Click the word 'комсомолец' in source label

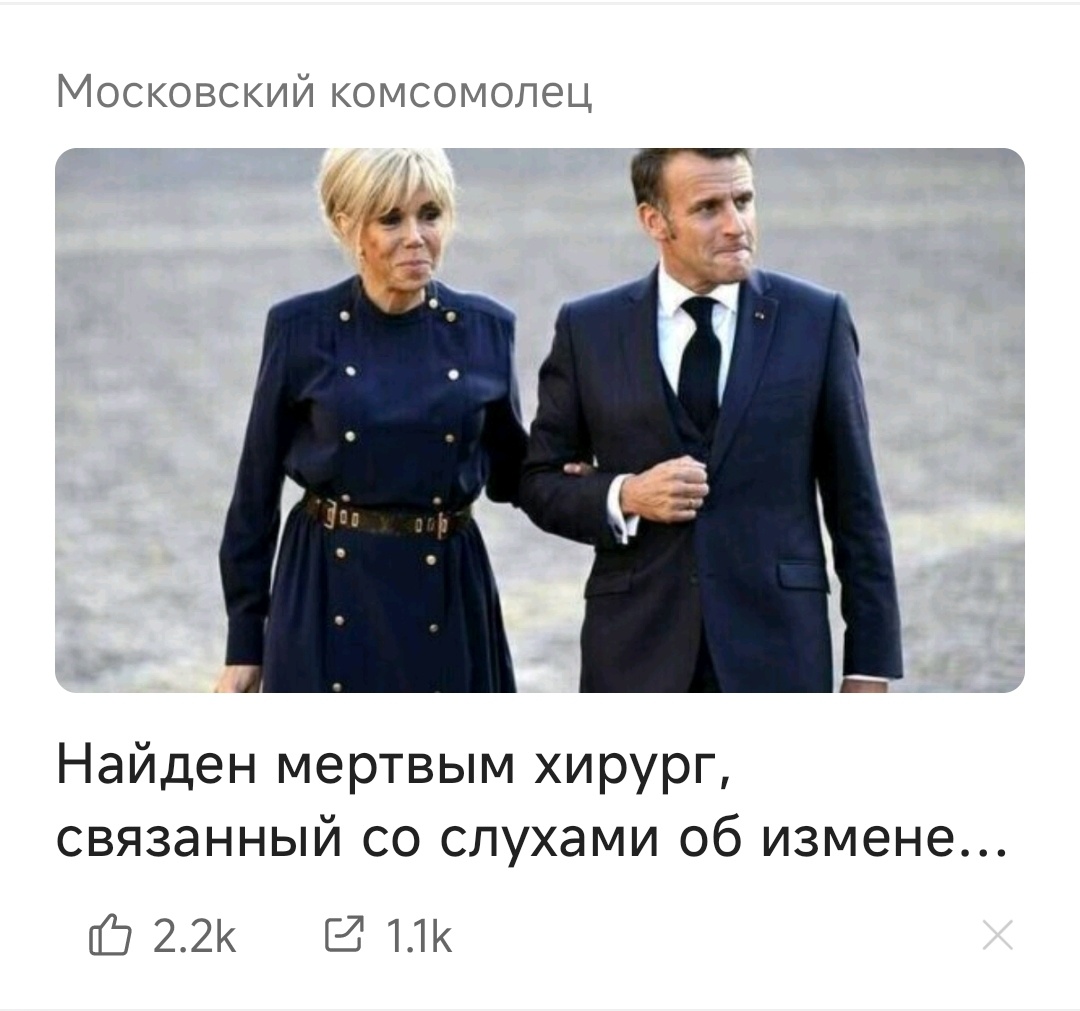tap(461, 92)
